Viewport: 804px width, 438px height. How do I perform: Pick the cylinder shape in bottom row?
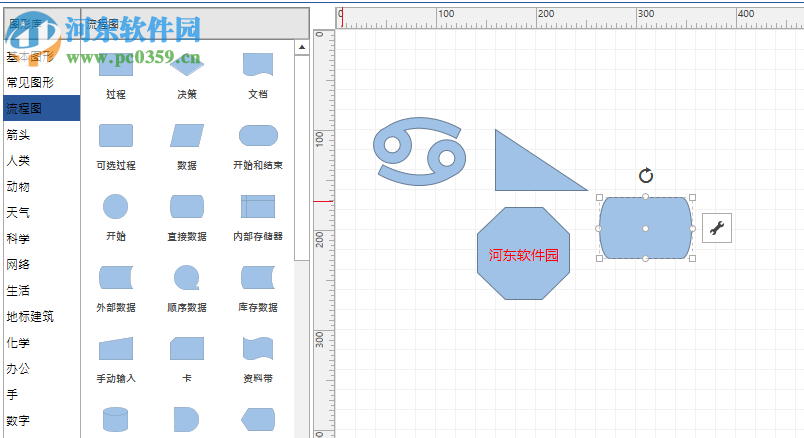point(115,420)
